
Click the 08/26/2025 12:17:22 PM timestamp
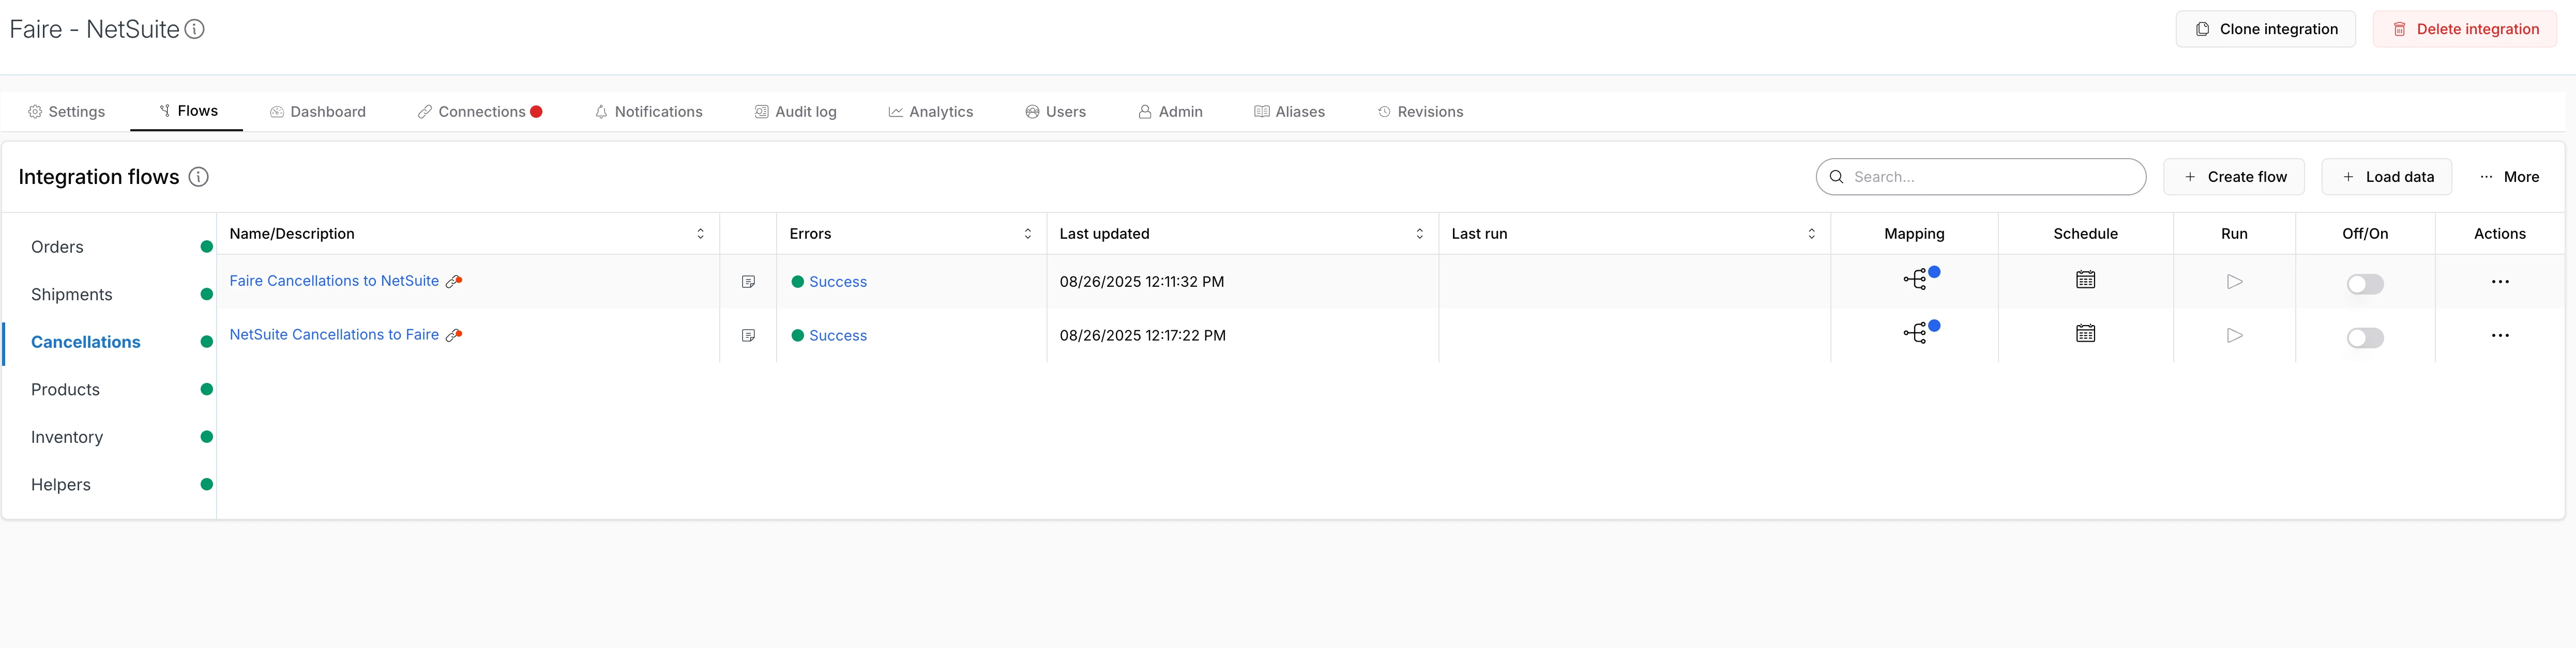[1143, 336]
